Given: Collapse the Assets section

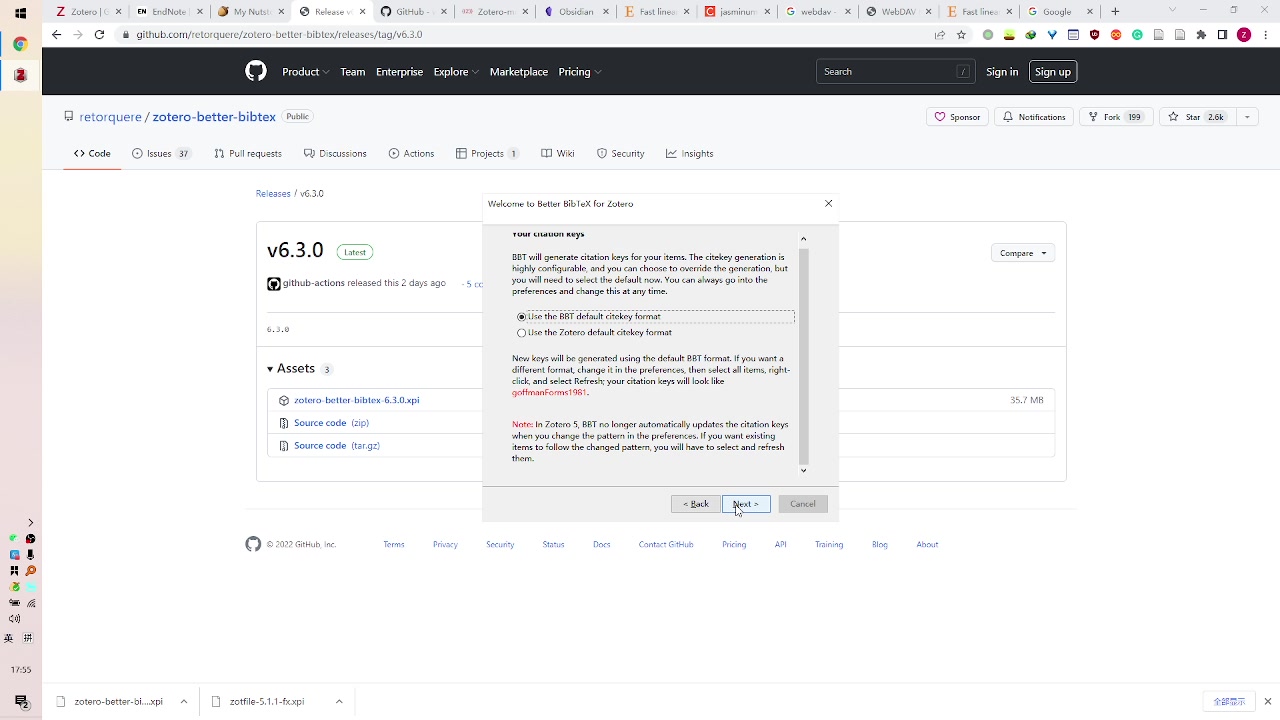Looking at the screenshot, I should [291, 369].
